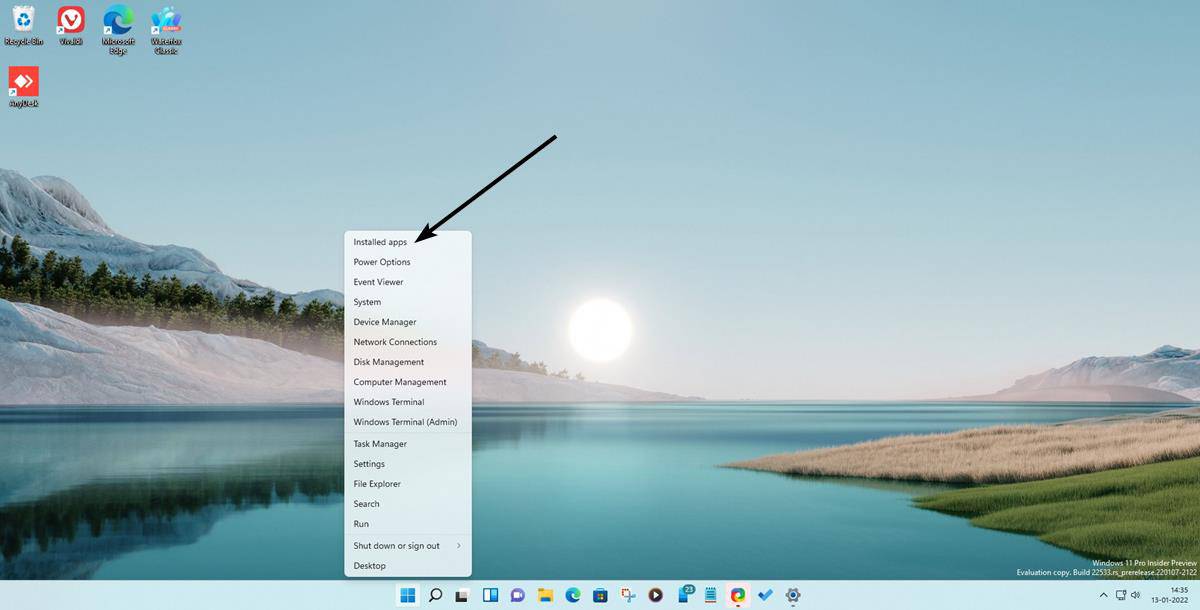1200x610 pixels.
Task: Launch Teams Chat from taskbar
Action: coord(518,595)
